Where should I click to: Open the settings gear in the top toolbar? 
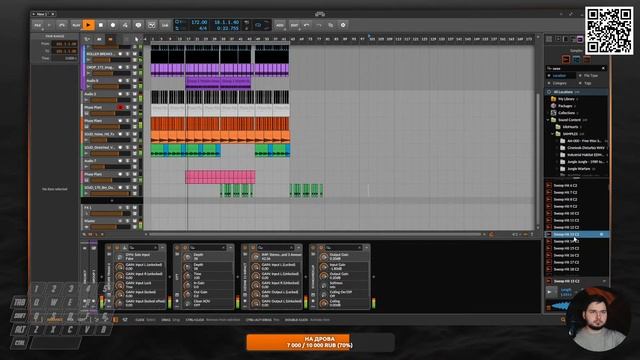(x=343, y=25)
